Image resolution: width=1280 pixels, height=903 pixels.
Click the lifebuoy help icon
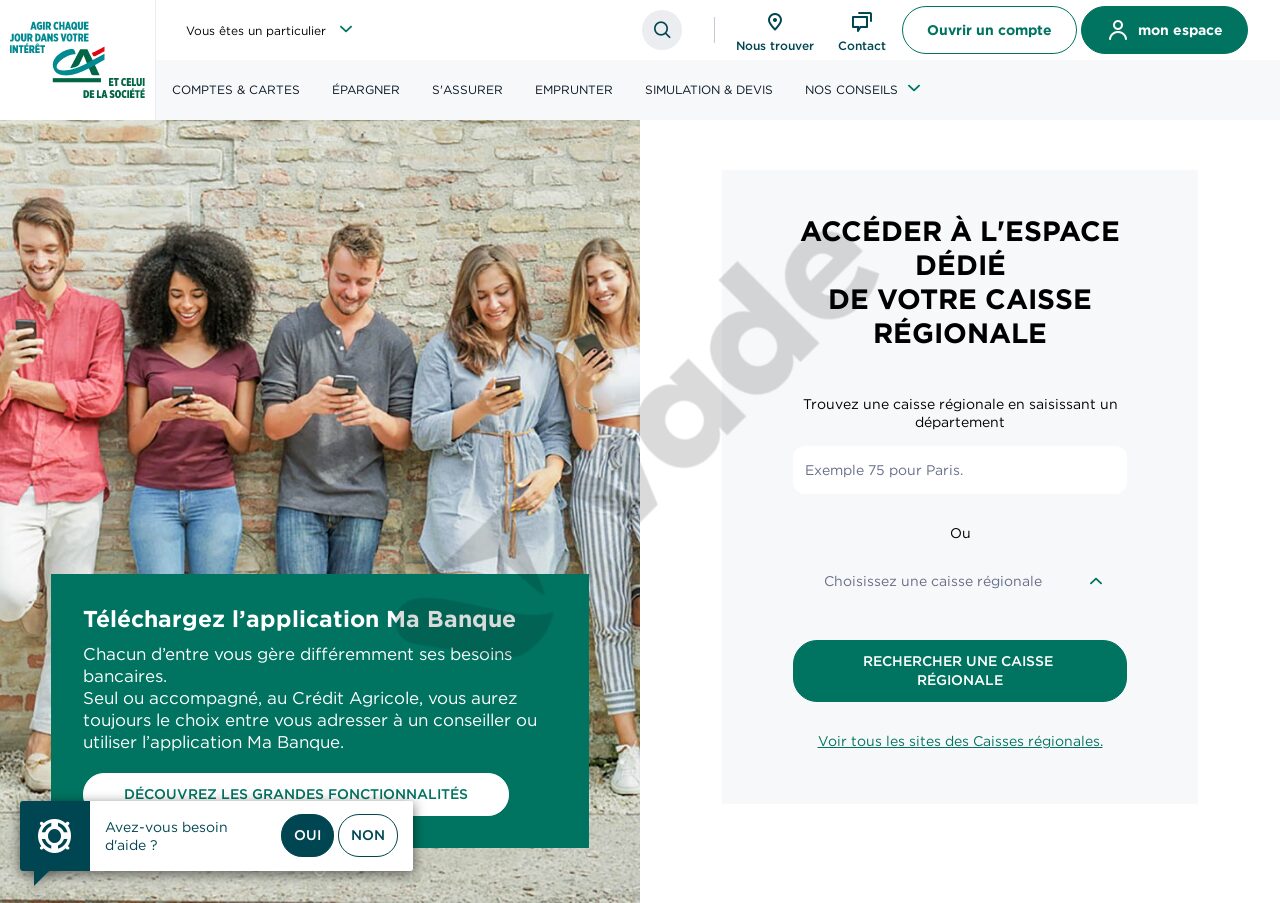[x=55, y=836]
